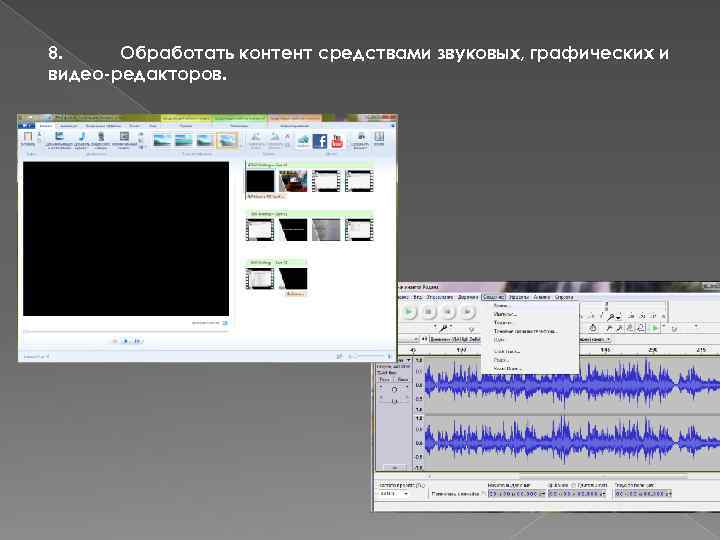This screenshot has height=540, width=720.
Task: Open the orange Text Tools contextual tab
Action: click(294, 118)
